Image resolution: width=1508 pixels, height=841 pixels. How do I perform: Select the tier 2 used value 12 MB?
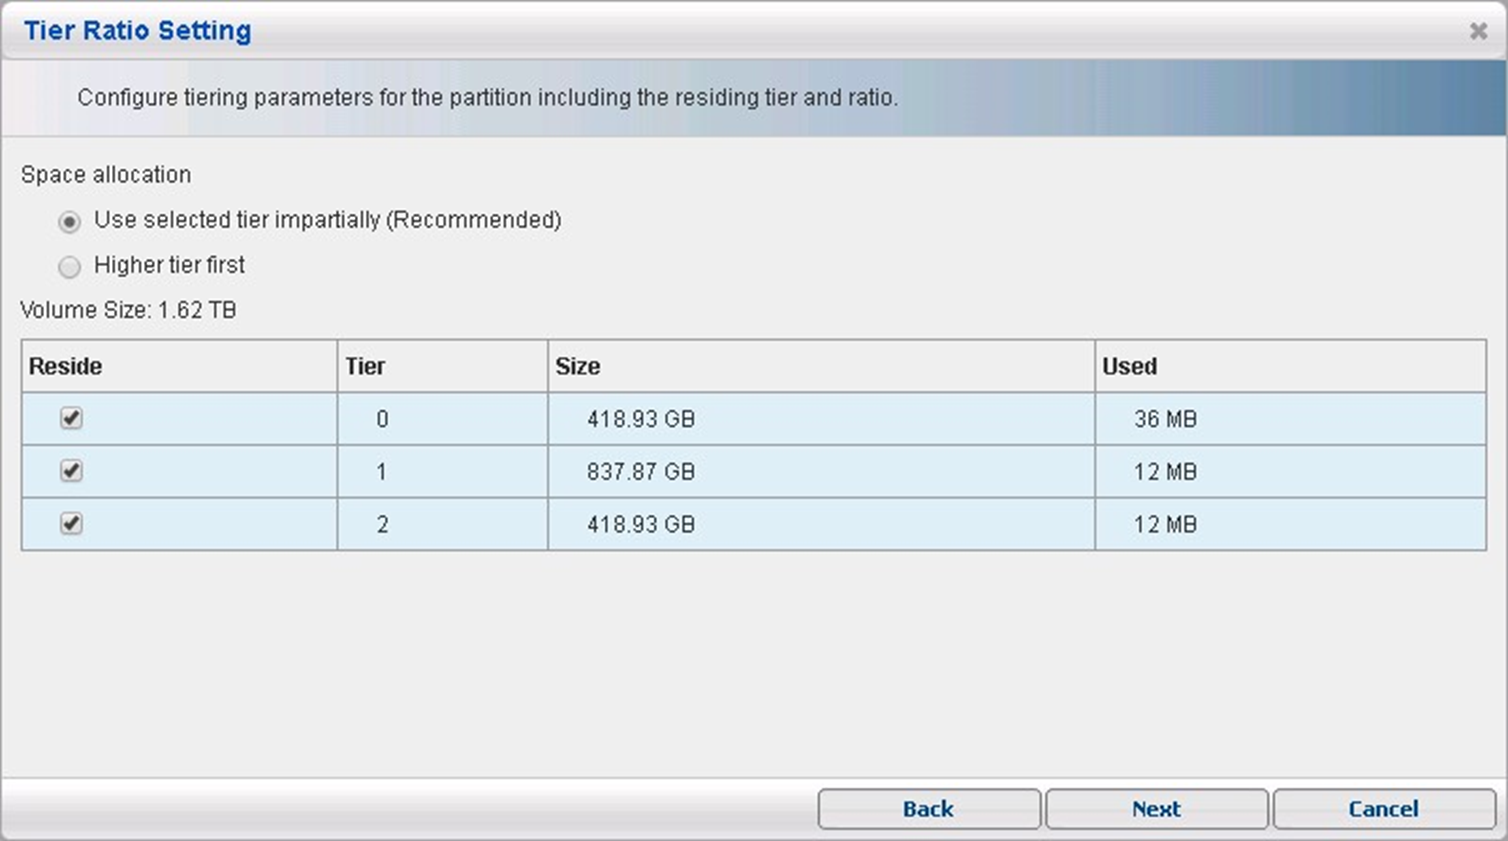1165,524
